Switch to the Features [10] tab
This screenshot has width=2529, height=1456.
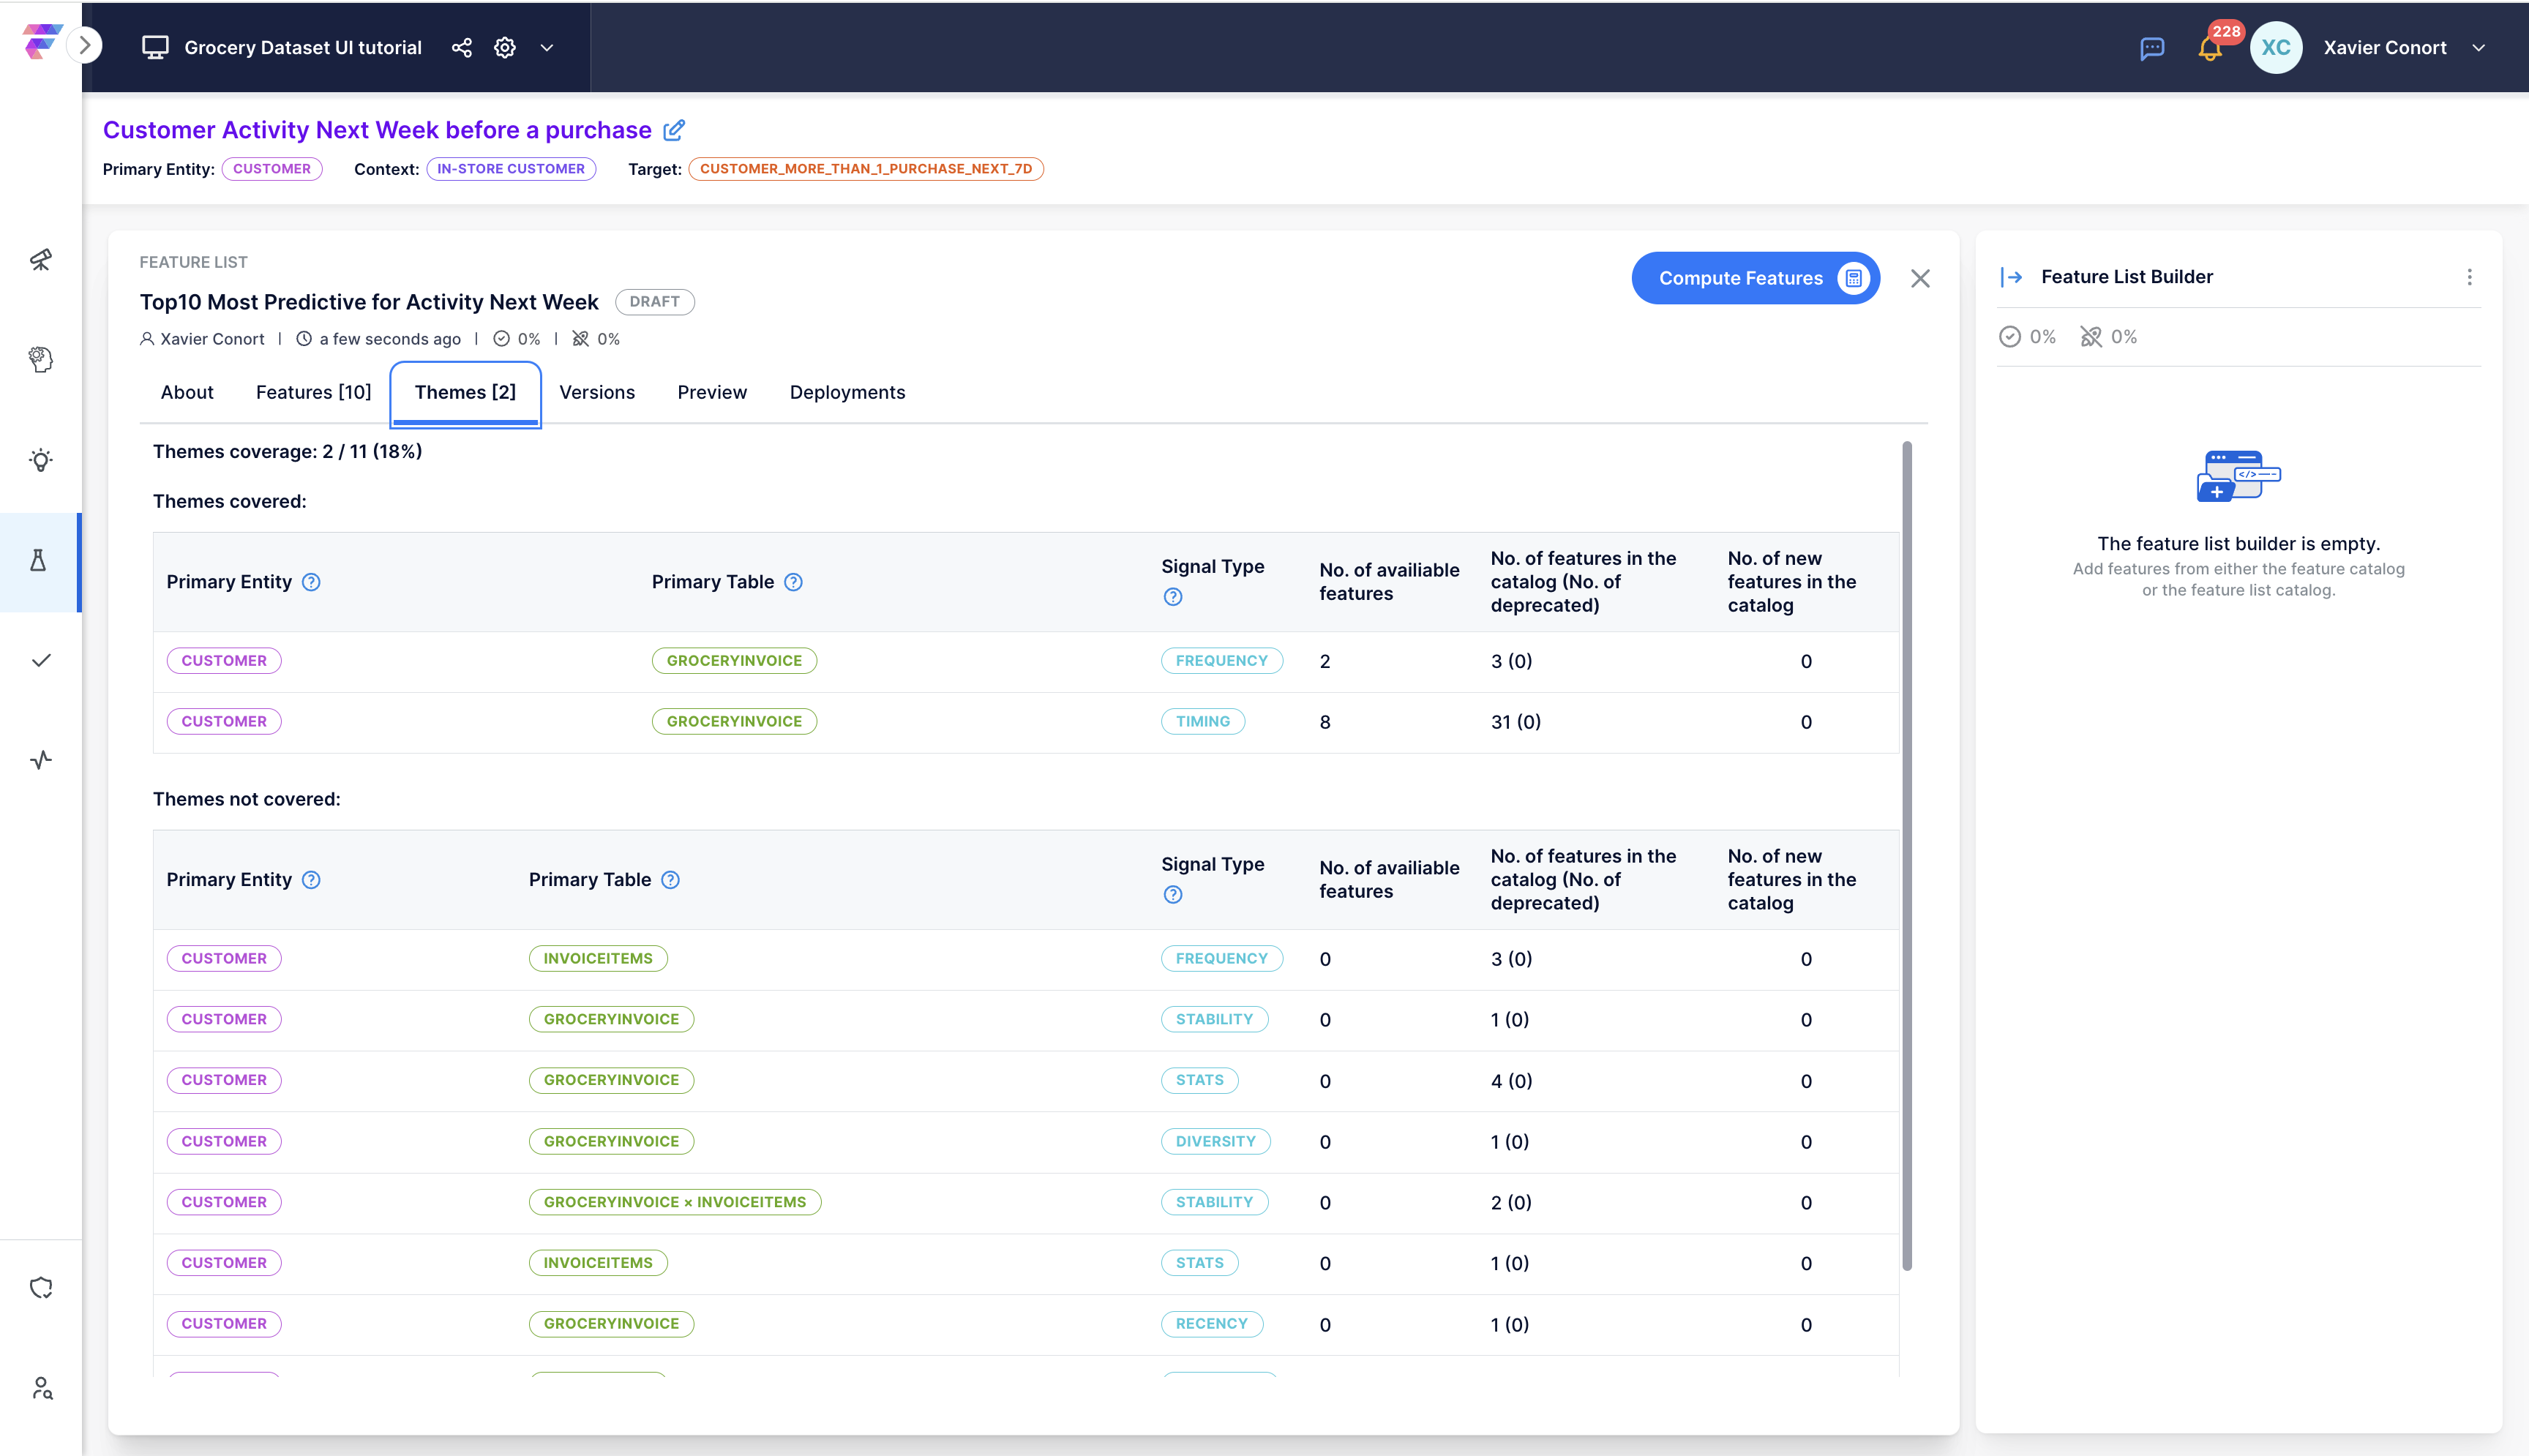pyautogui.click(x=313, y=392)
